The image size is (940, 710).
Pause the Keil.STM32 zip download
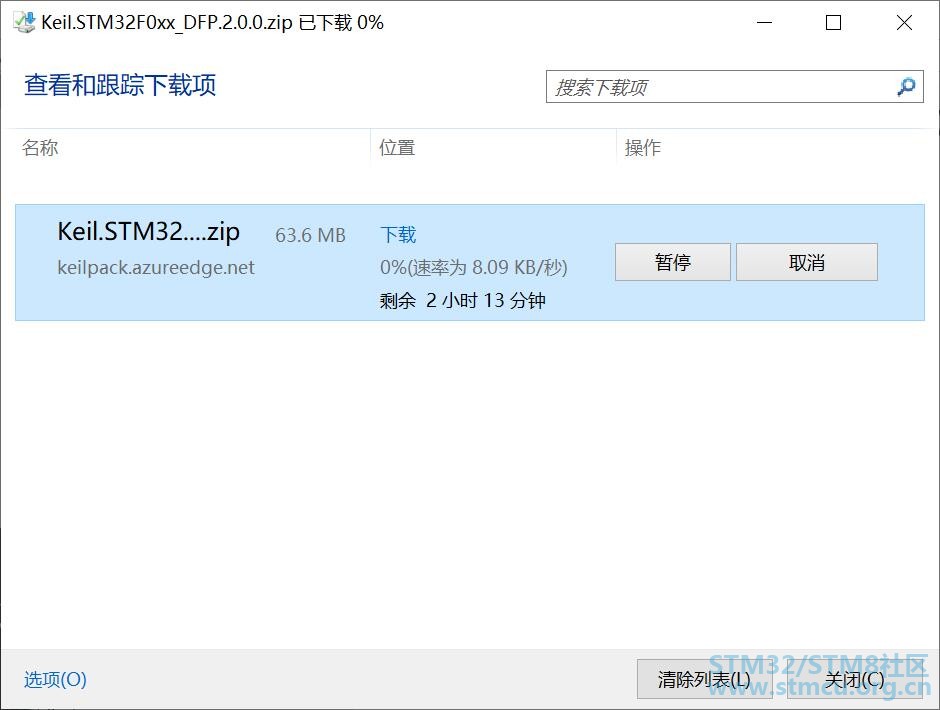[673, 262]
